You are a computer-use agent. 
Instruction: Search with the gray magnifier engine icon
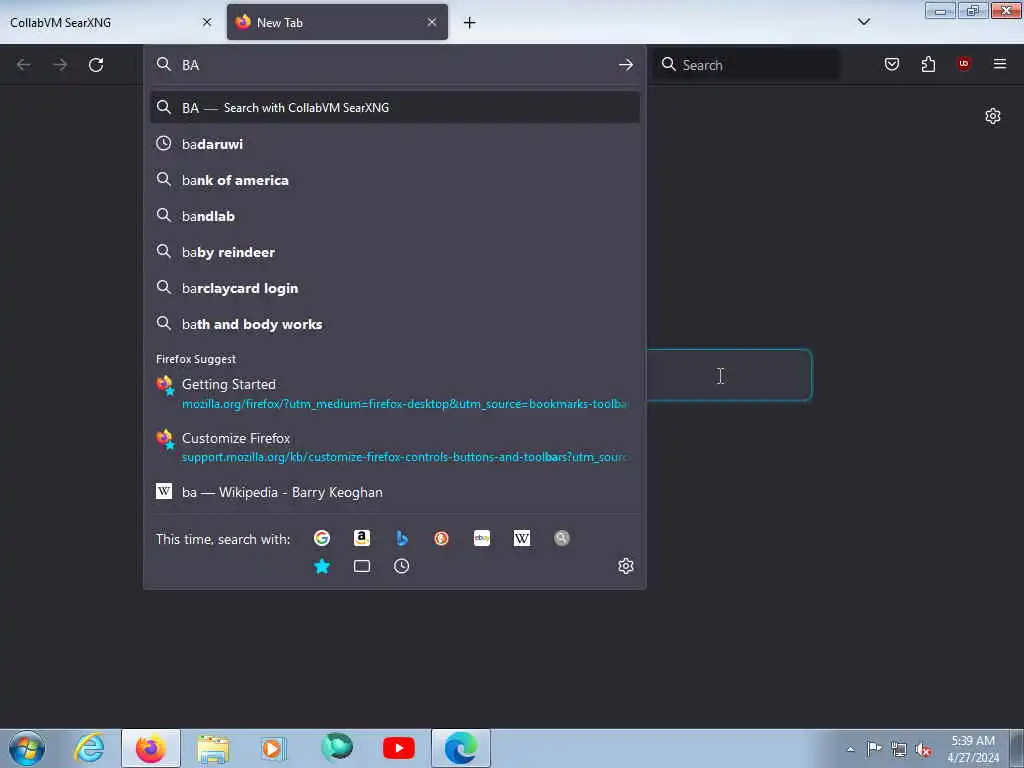562,538
